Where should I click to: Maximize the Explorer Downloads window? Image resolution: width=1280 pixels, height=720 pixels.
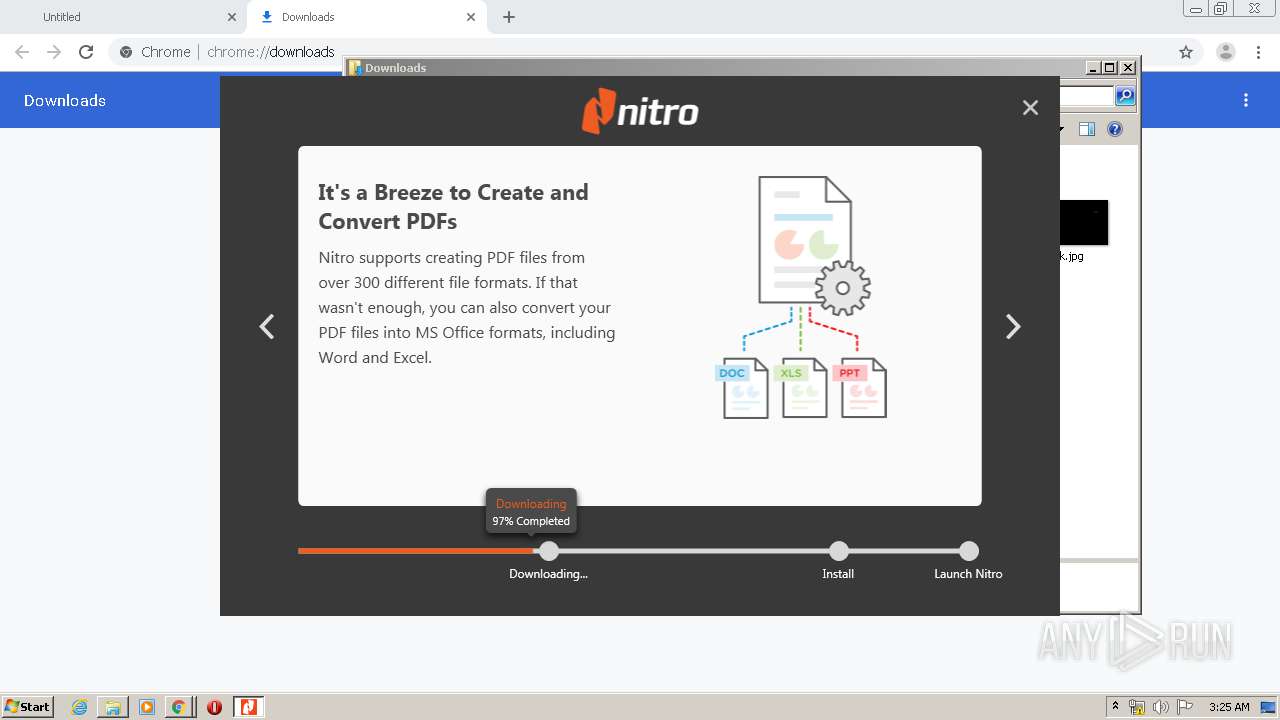(x=1110, y=68)
